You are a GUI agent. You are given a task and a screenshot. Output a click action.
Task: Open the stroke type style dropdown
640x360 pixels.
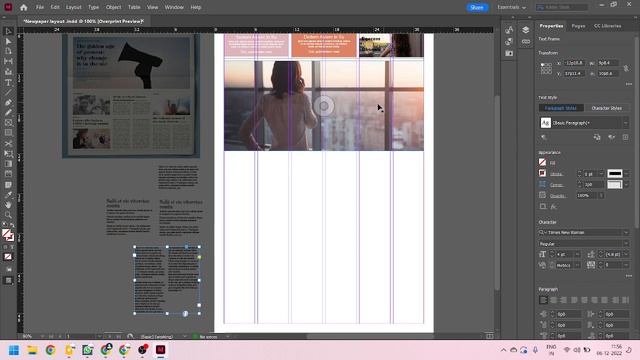(626, 174)
